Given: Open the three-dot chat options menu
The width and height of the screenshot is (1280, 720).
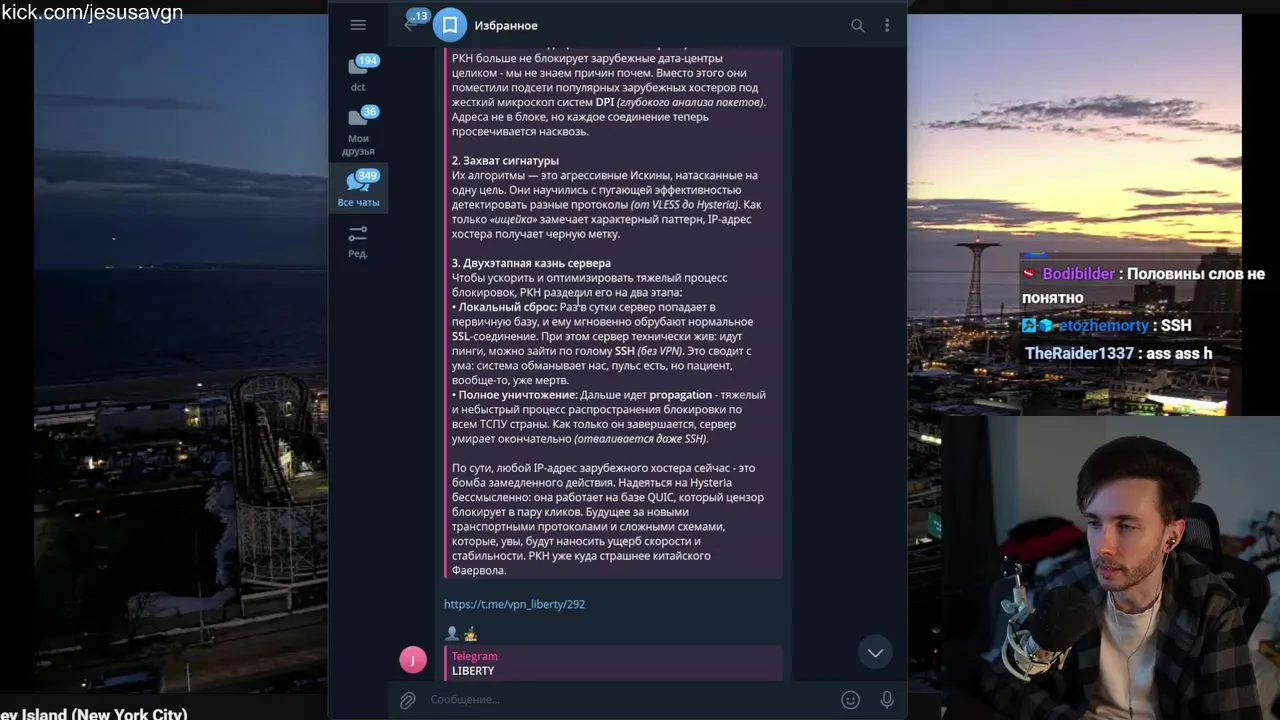Looking at the screenshot, I should pos(887,25).
